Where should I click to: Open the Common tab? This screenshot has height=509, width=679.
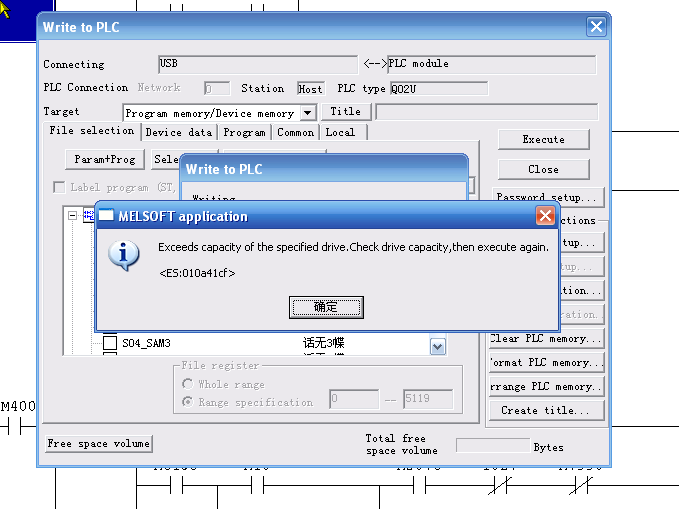(295, 132)
